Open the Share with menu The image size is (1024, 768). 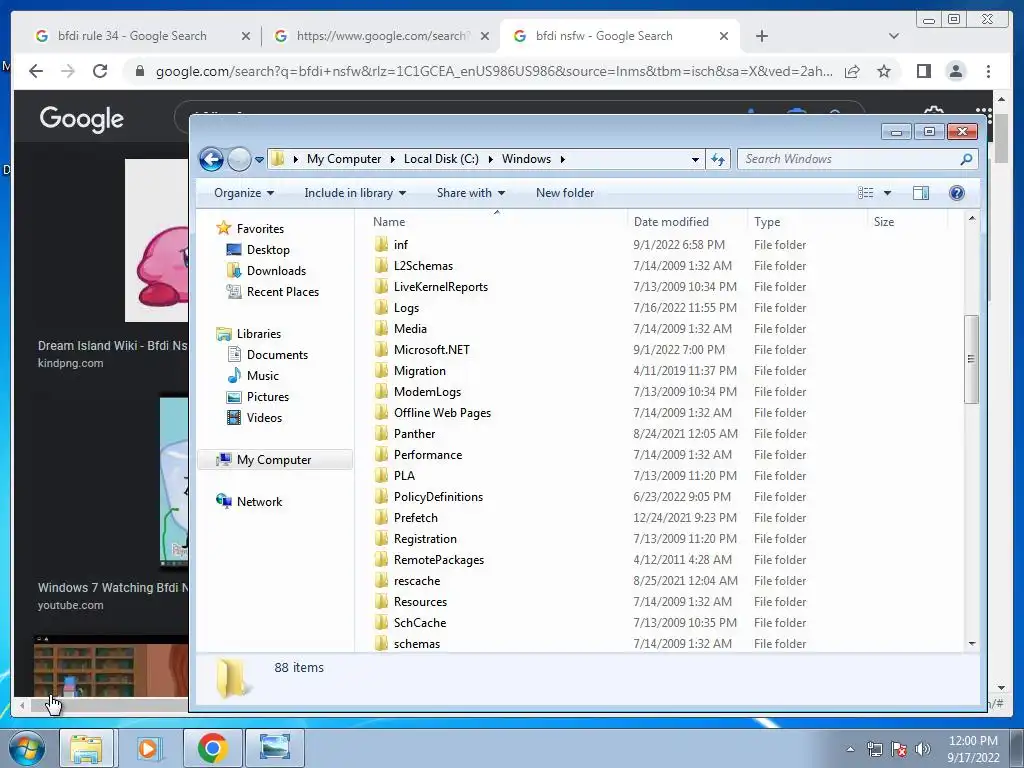470,193
